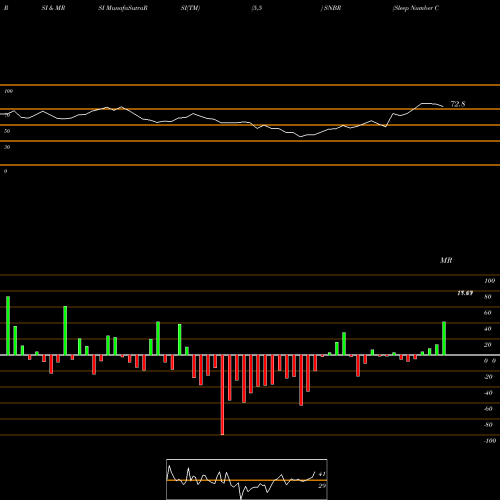Click the 40 label on MR axis

(488, 329)
